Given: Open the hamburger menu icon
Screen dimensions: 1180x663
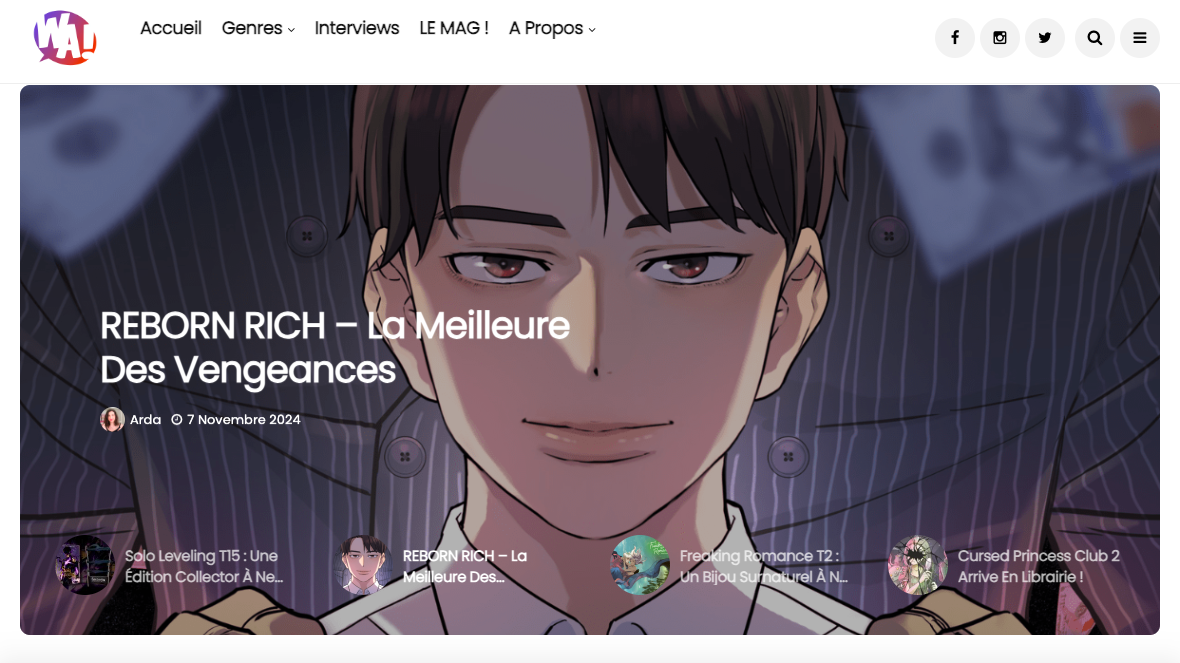Looking at the screenshot, I should [x=1139, y=38].
